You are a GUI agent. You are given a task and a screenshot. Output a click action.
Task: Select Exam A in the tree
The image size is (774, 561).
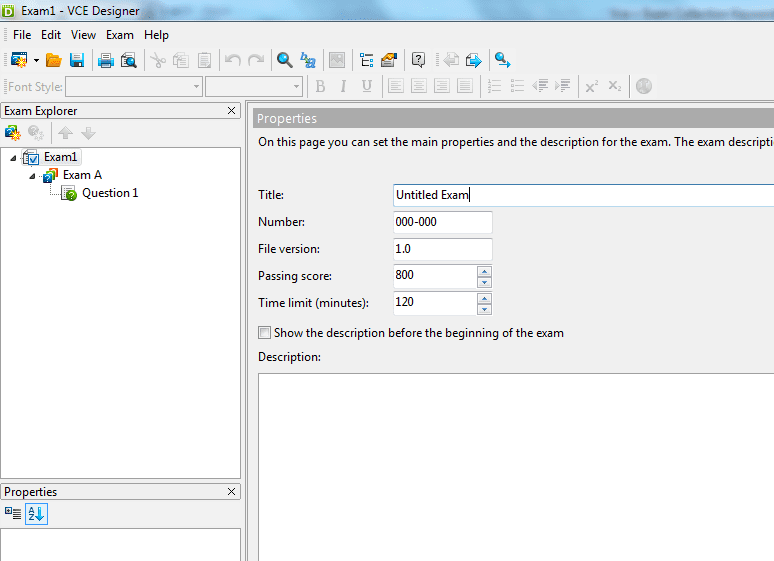[x=82, y=175]
